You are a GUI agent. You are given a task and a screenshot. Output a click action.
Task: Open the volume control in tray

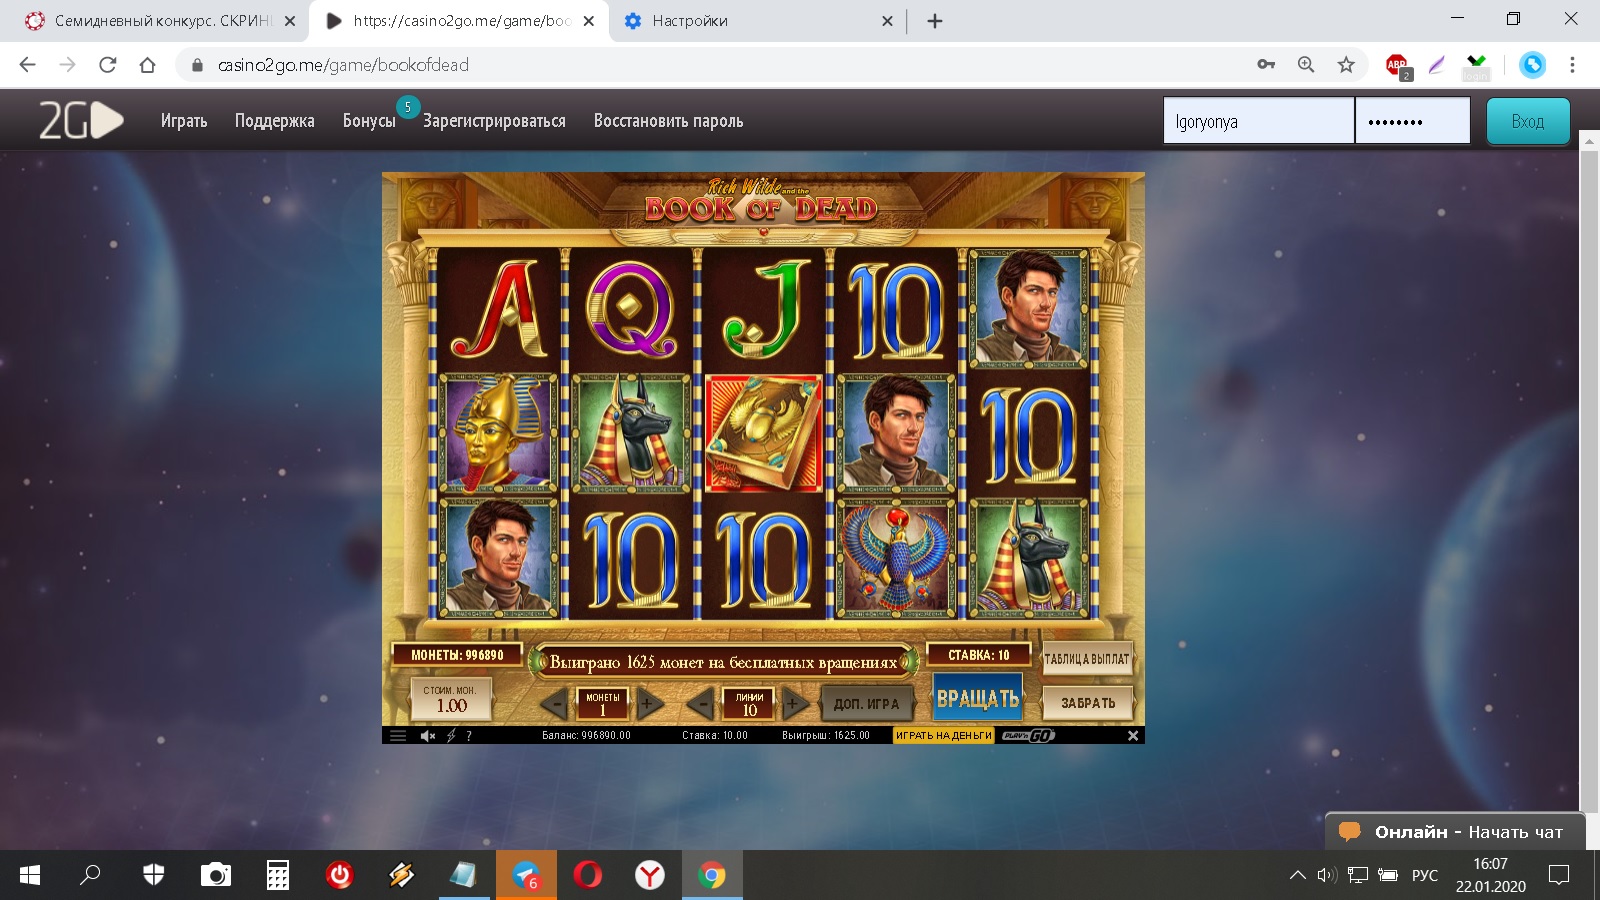point(1327,875)
